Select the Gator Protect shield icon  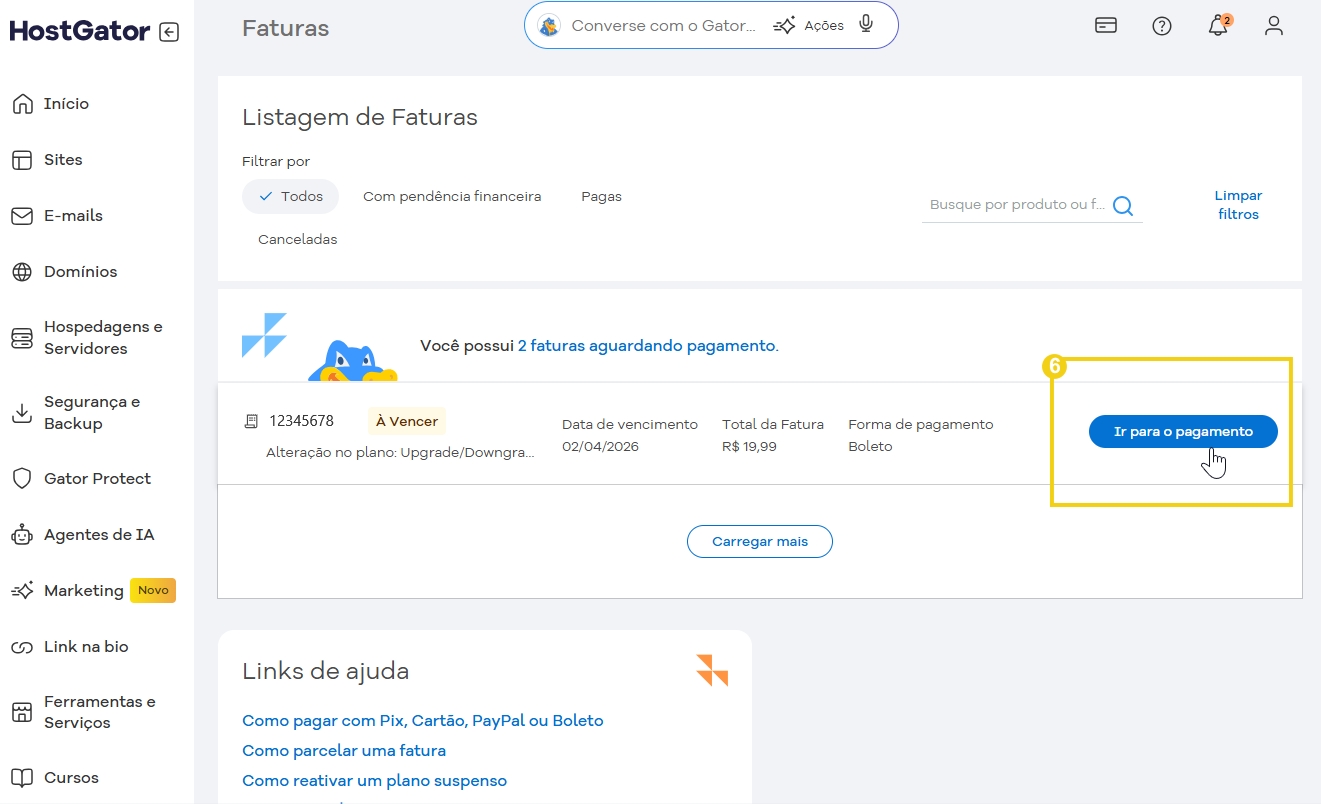point(22,478)
